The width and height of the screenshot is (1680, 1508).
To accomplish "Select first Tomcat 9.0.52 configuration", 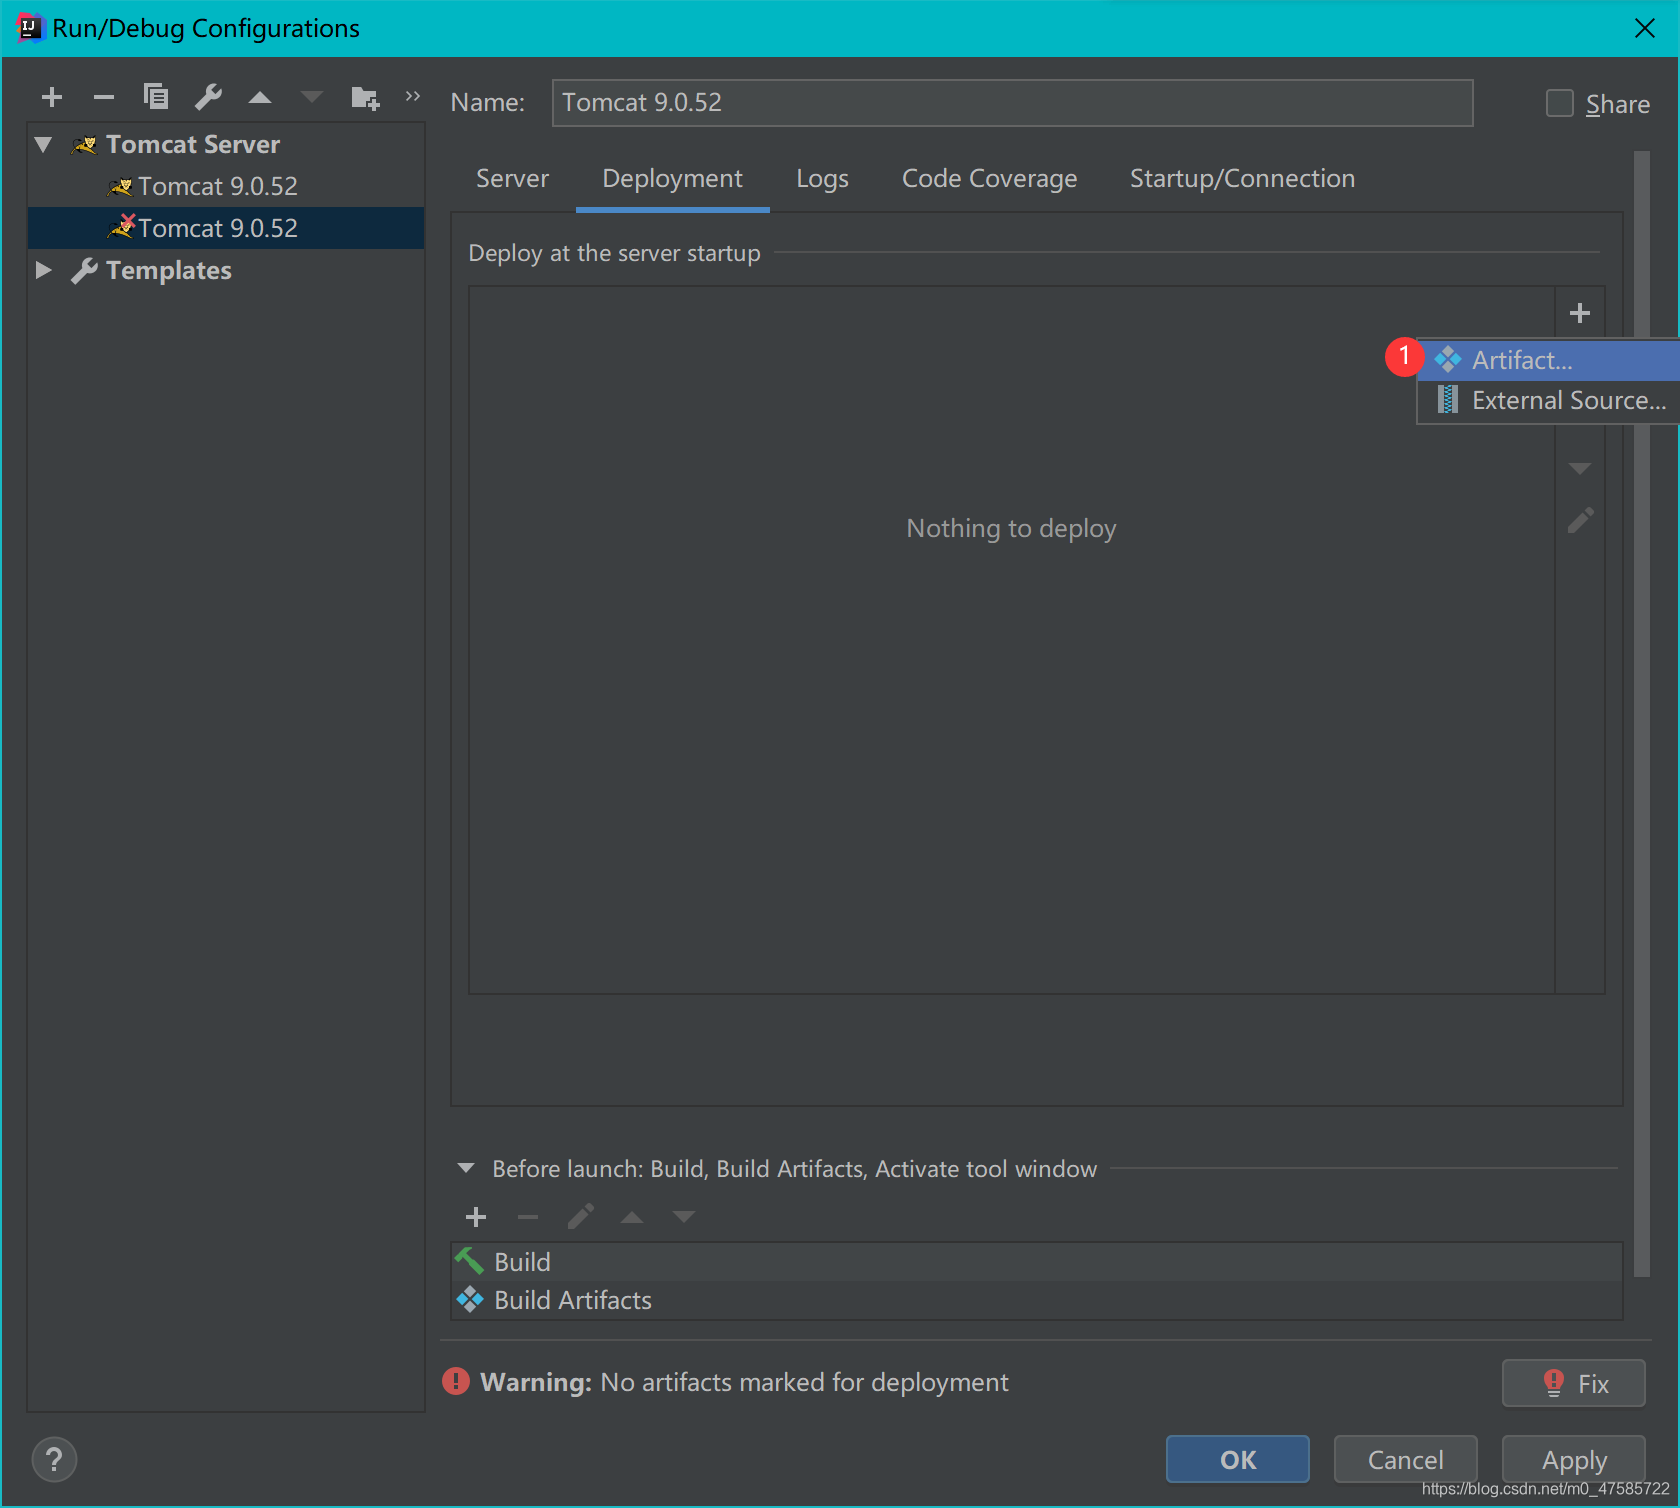I will (x=218, y=186).
